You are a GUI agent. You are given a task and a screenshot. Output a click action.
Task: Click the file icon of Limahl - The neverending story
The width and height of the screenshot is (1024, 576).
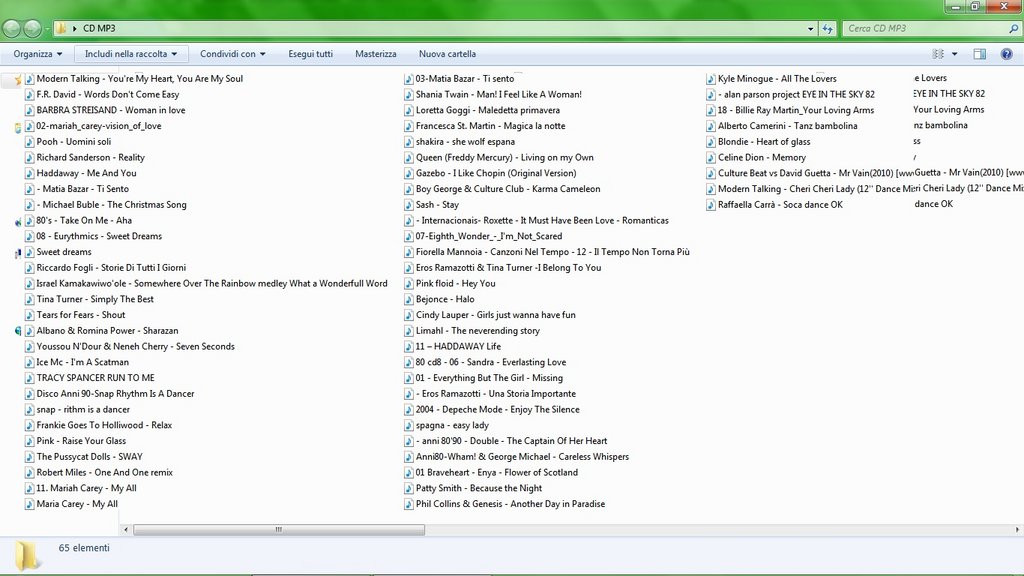coord(409,330)
